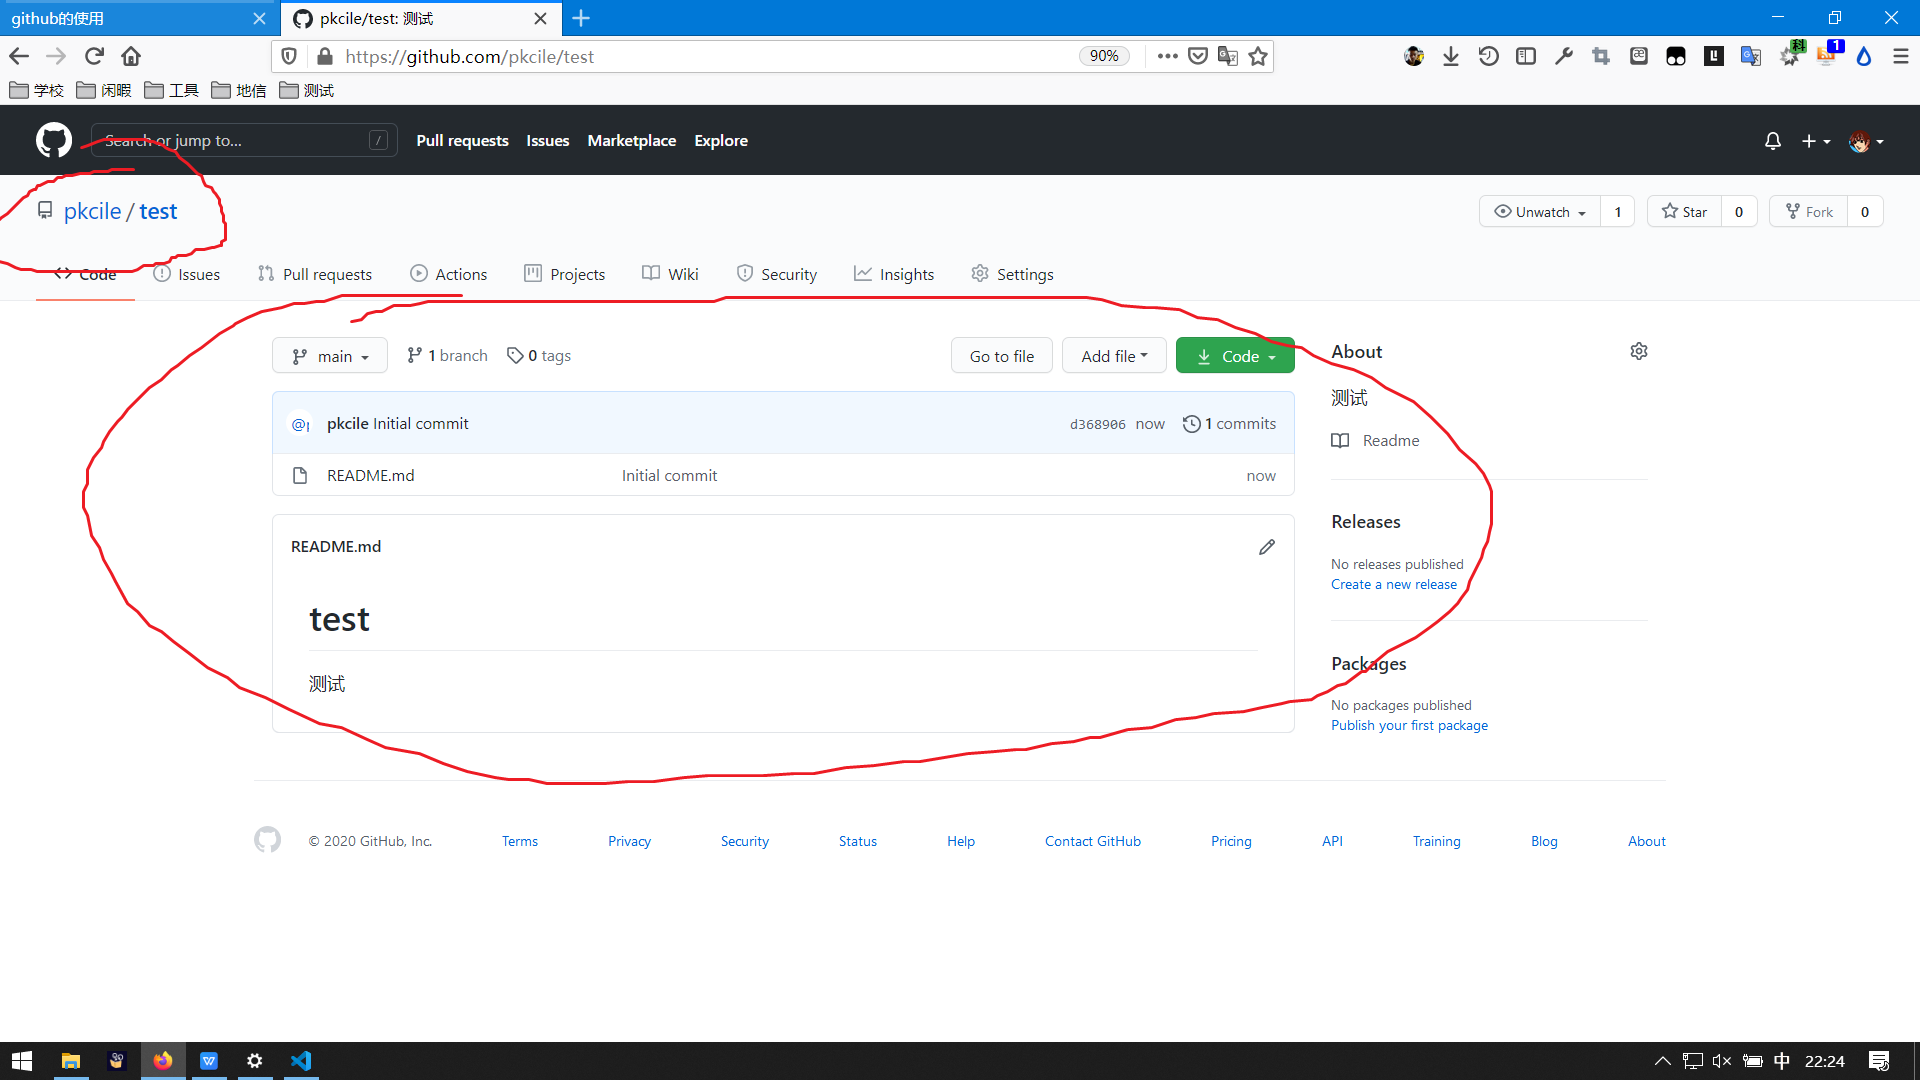This screenshot has width=1920, height=1080.
Task: Click Firefox reload page button
Action: (x=94, y=56)
